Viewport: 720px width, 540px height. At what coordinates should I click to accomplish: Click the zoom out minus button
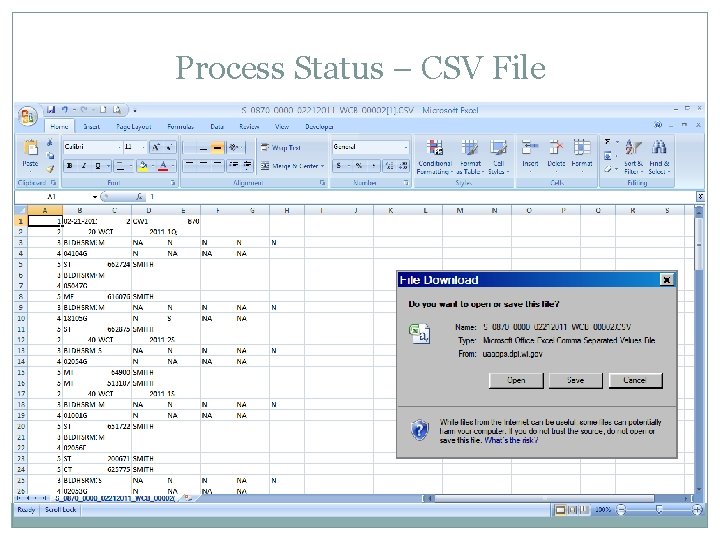[621, 510]
